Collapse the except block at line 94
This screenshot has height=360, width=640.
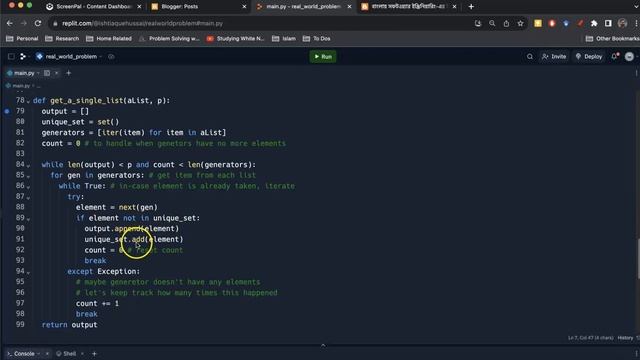pyautogui.click(x=28, y=272)
